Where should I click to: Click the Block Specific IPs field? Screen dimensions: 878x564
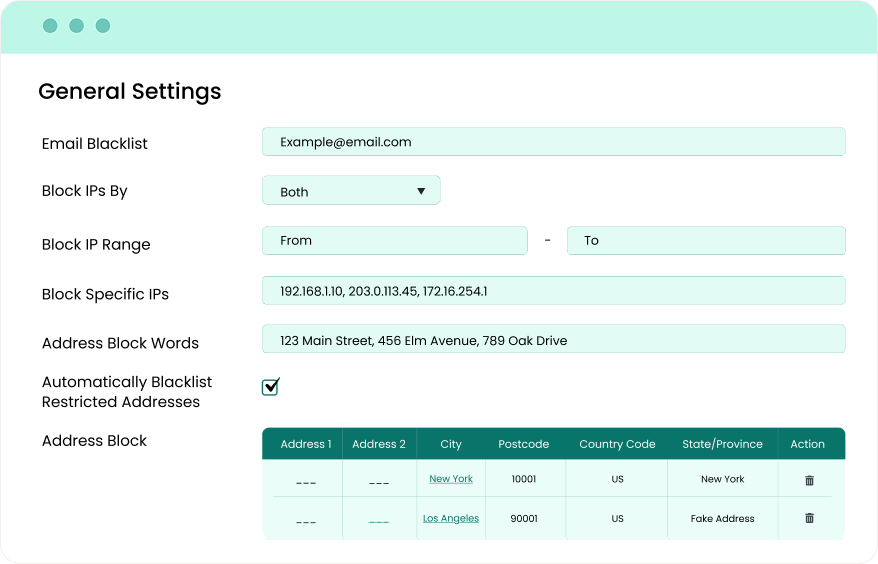click(x=553, y=291)
